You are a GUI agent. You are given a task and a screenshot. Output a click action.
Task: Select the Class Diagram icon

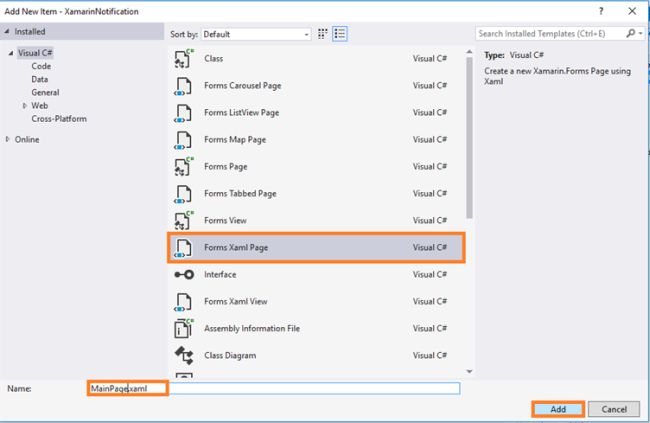coord(183,355)
